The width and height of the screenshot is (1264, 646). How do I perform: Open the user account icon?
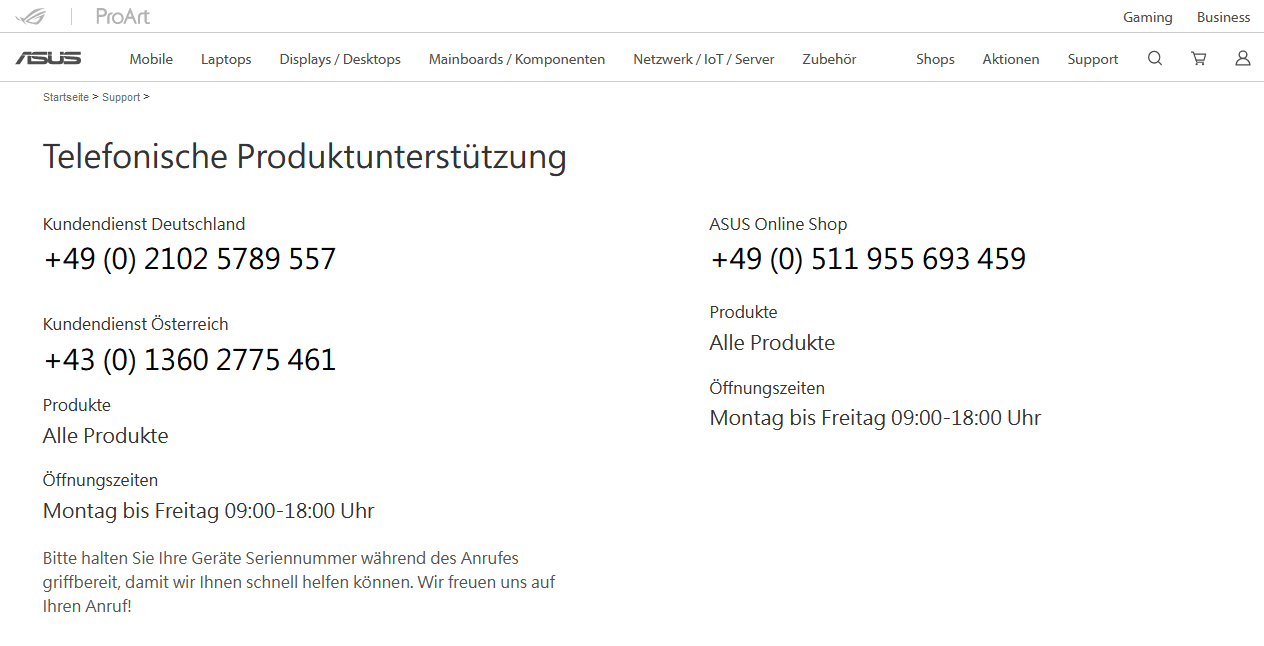pos(1242,58)
